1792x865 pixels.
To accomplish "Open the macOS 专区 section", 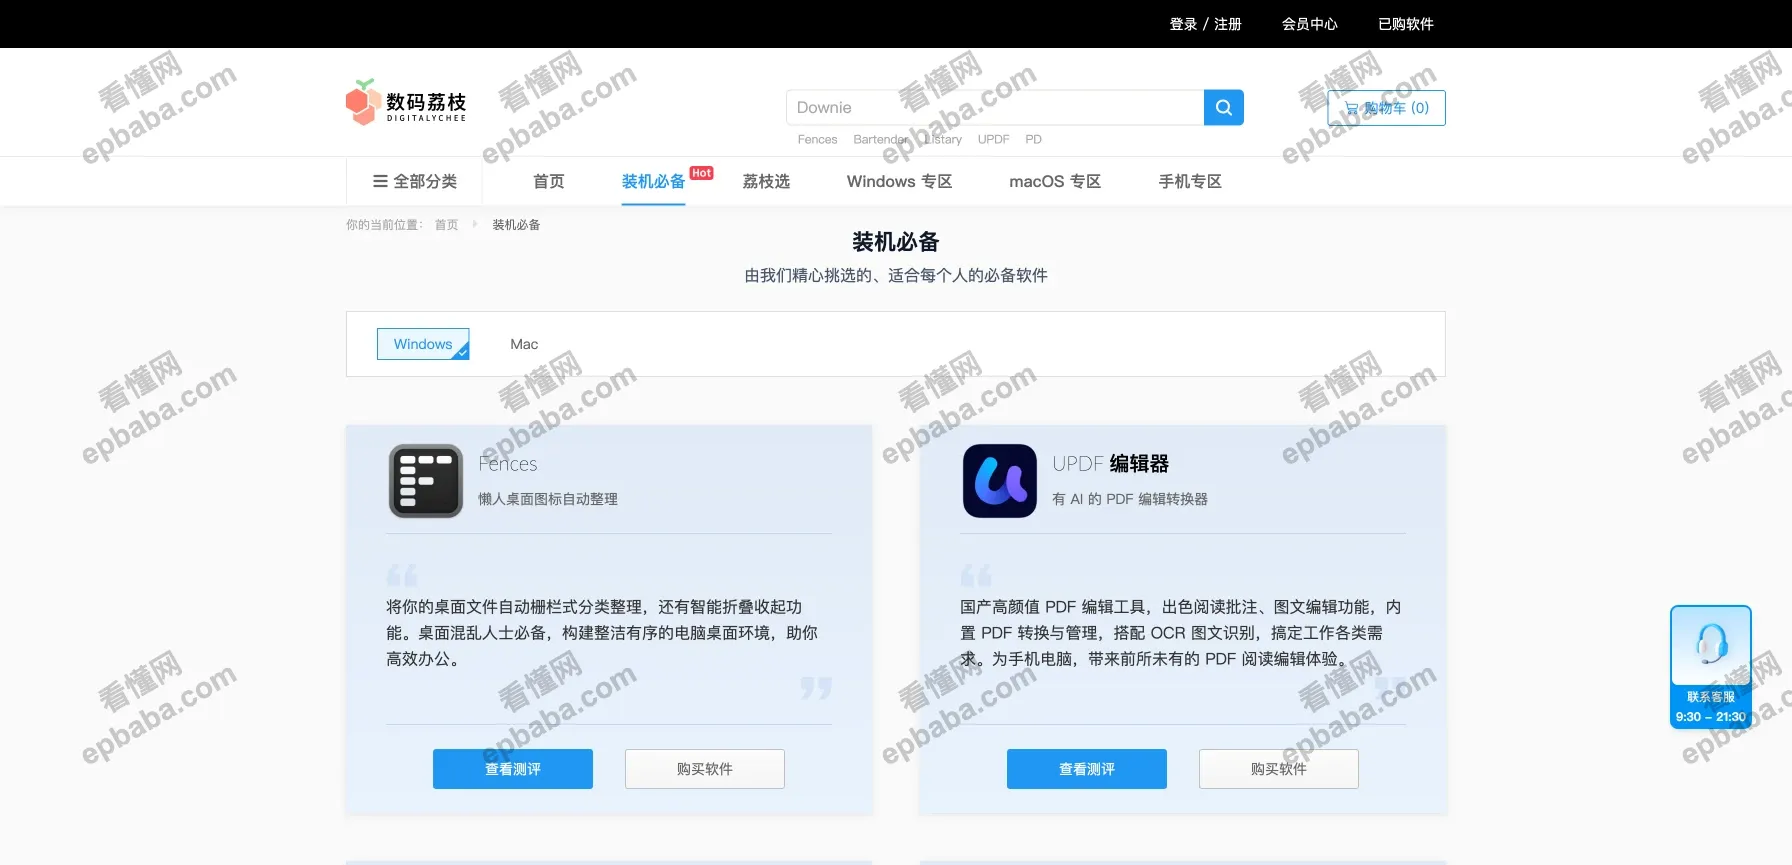I will 1055,181.
